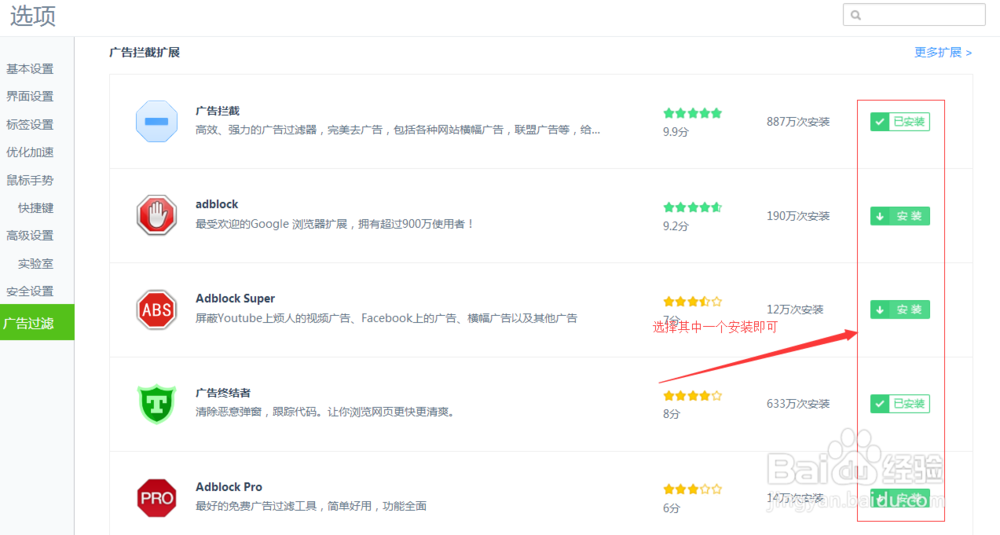The image size is (1000, 535).
Task: Open 鼠标手势 in the sidebar
Action: click(30, 180)
